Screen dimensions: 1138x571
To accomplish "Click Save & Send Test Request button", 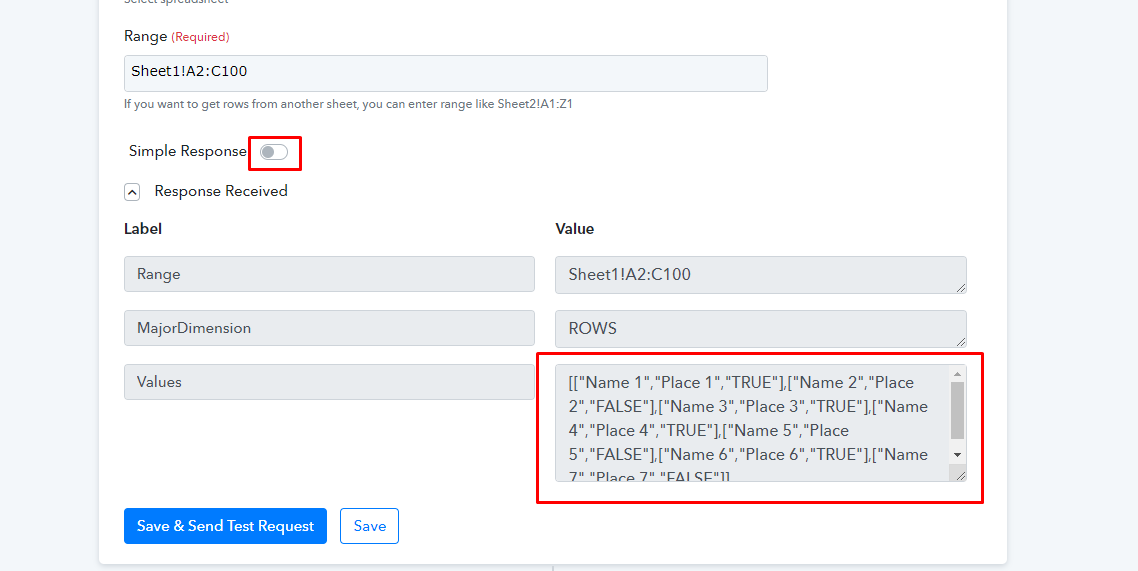I will 225,526.
